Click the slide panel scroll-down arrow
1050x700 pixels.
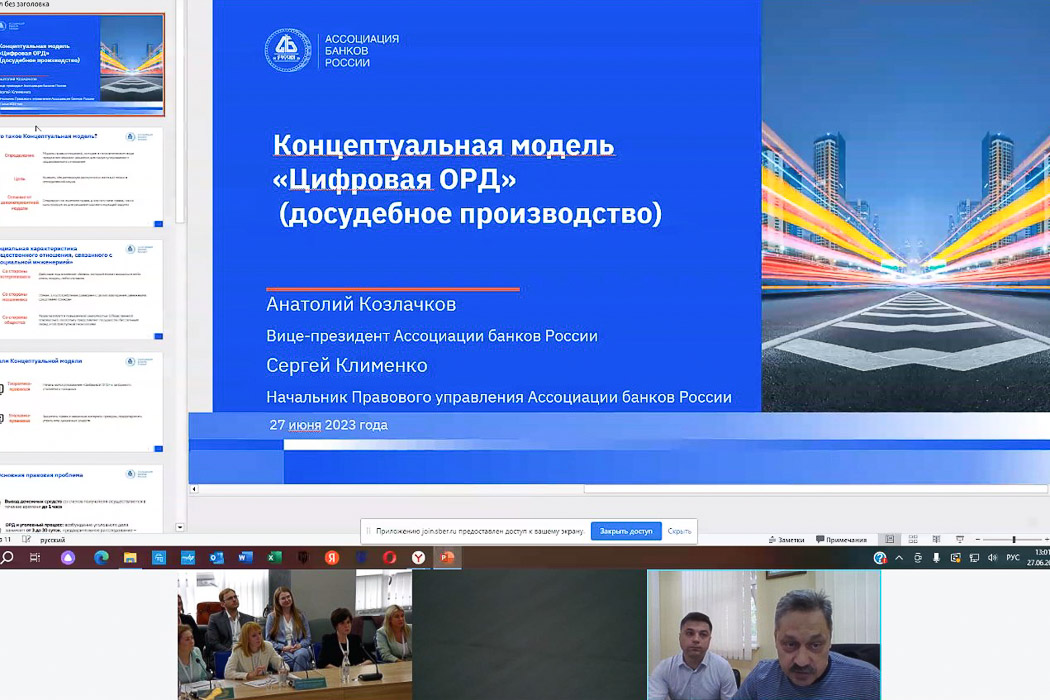[x=179, y=527]
